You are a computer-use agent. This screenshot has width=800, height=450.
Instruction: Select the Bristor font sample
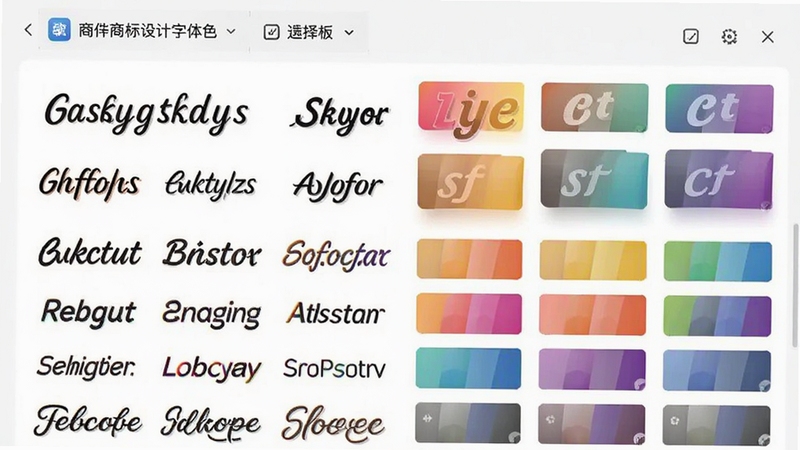point(212,253)
